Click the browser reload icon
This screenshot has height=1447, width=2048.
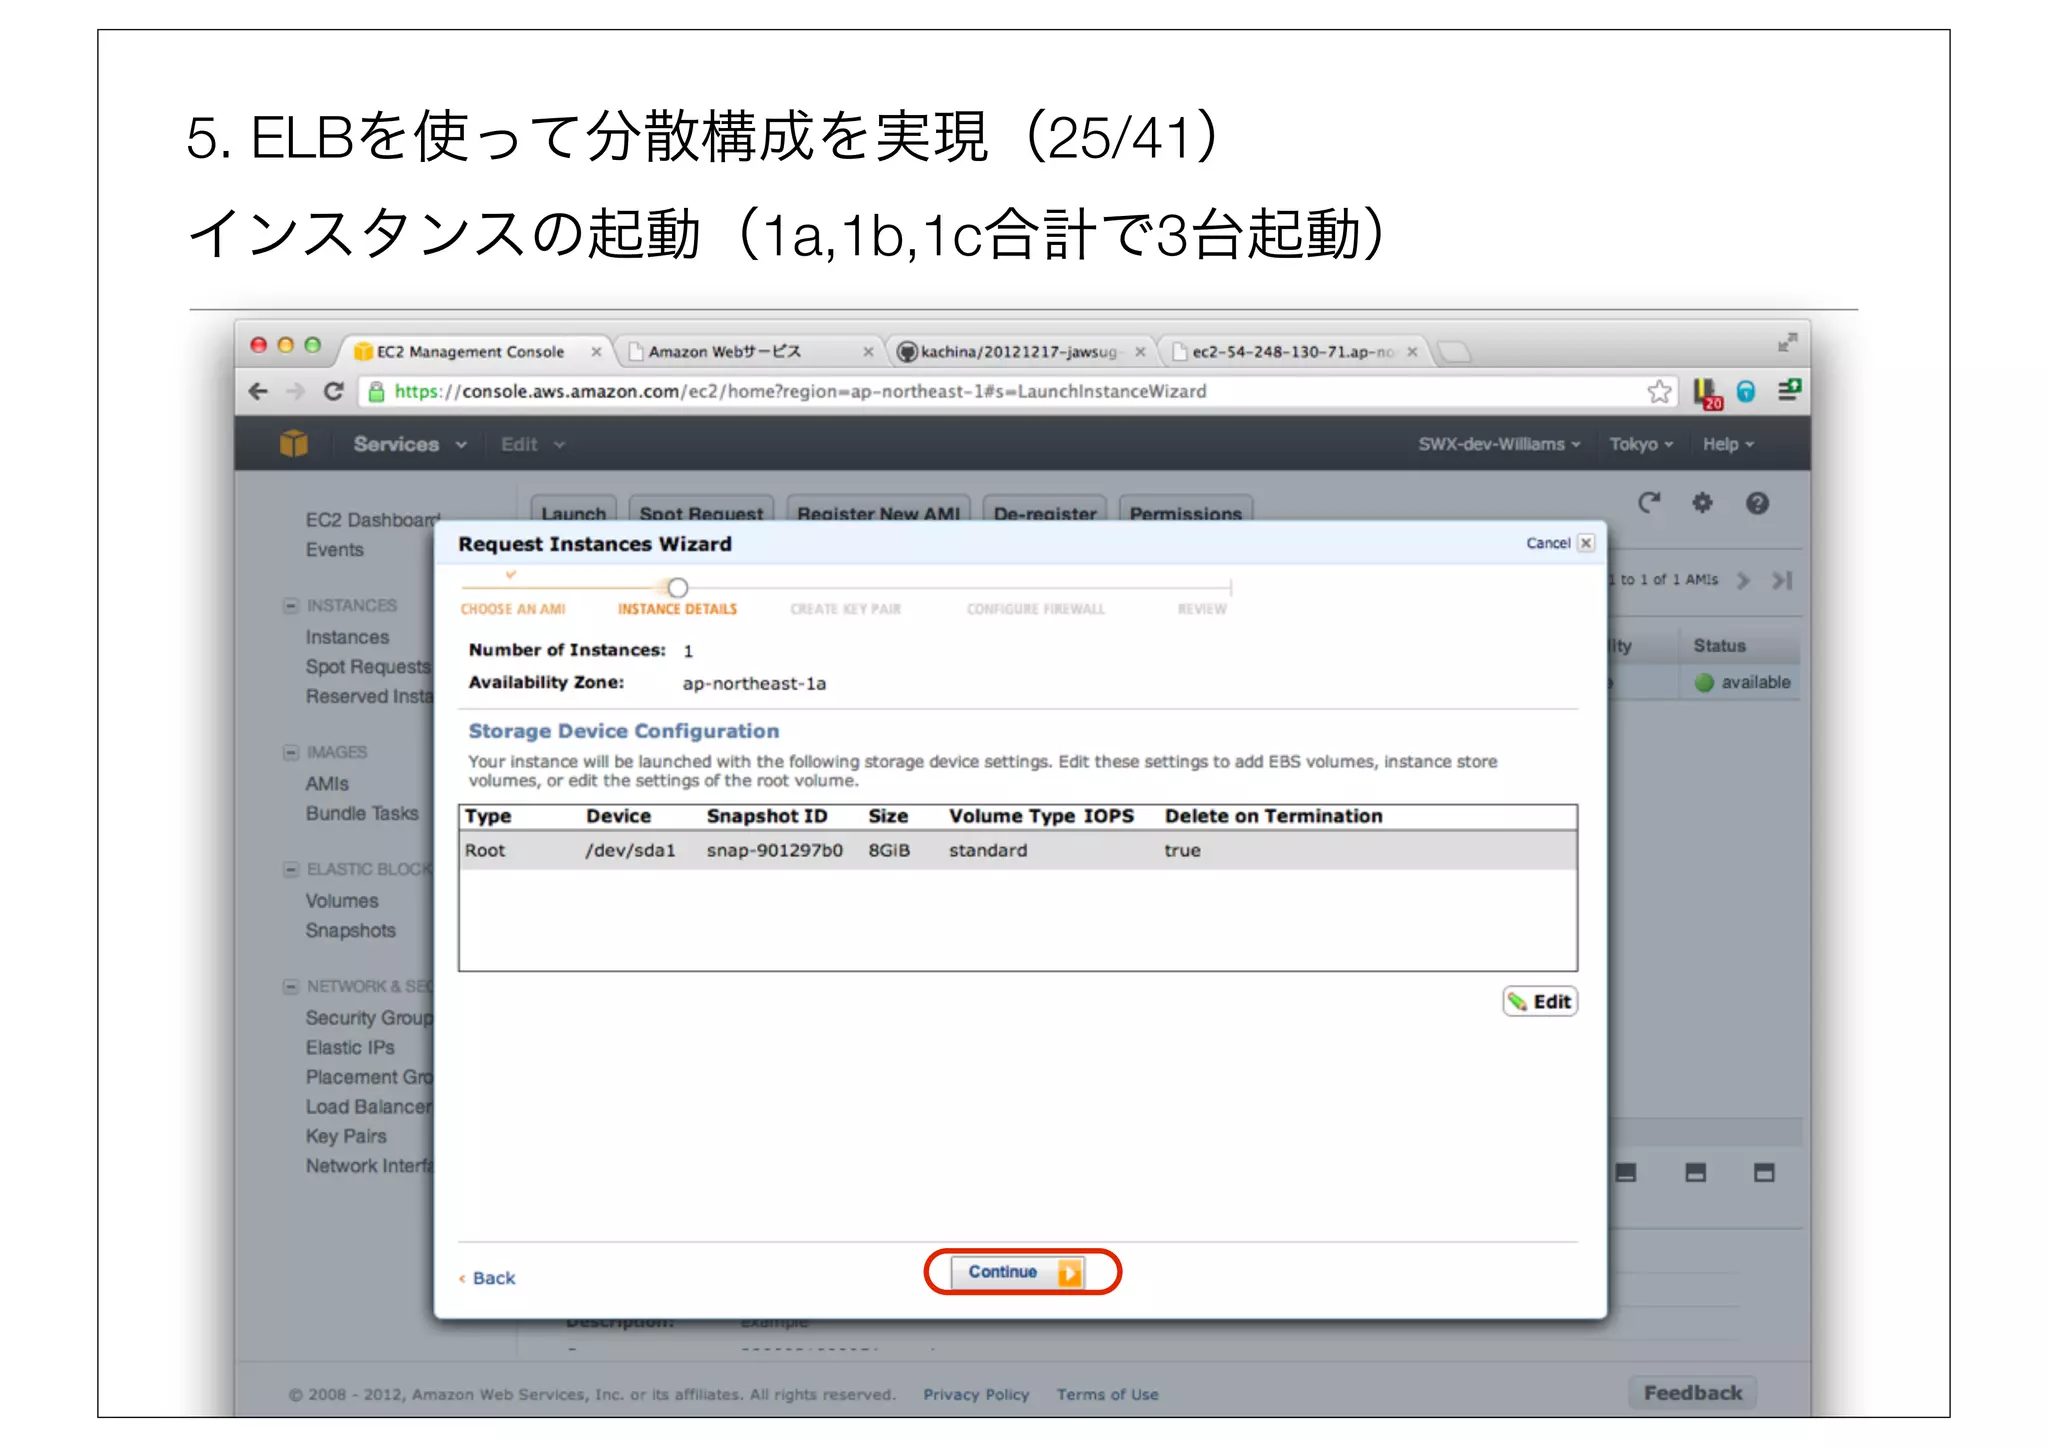(334, 392)
